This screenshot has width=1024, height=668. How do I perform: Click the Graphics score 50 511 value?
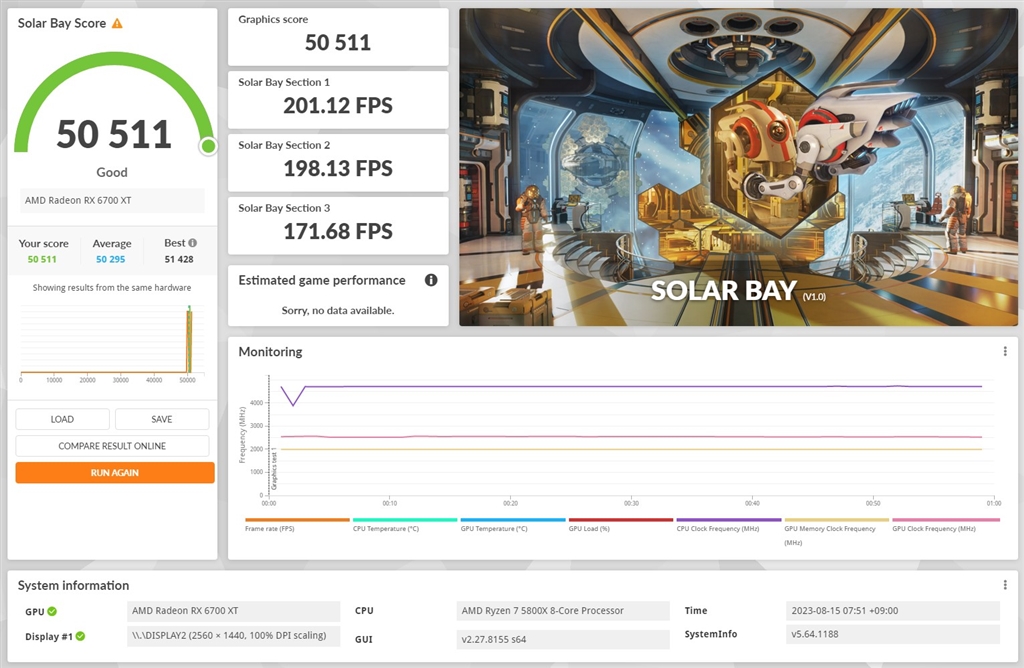pyautogui.click(x=338, y=42)
